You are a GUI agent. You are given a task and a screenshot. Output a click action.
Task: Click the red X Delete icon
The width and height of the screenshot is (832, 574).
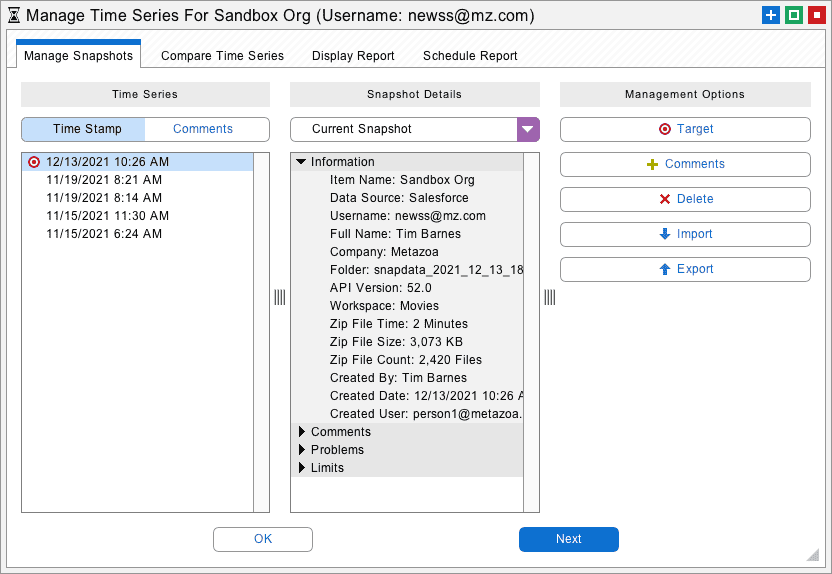pos(665,199)
